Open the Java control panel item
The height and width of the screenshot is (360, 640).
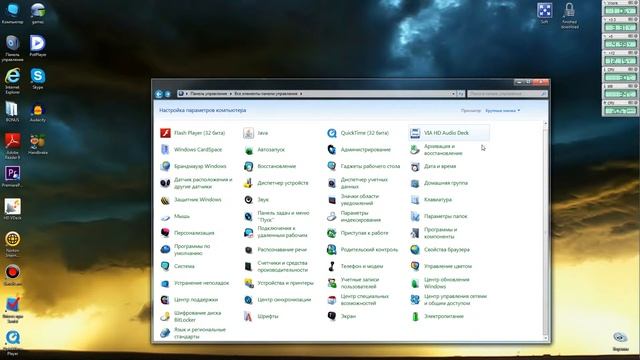coord(256,133)
